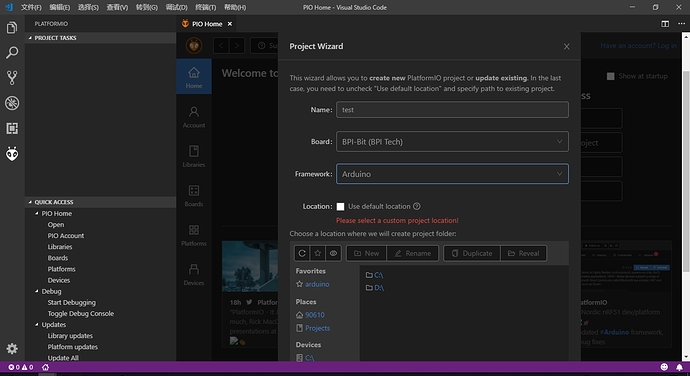Open the 帮助(H) menu
The height and width of the screenshot is (376, 690).
click(x=235, y=7)
